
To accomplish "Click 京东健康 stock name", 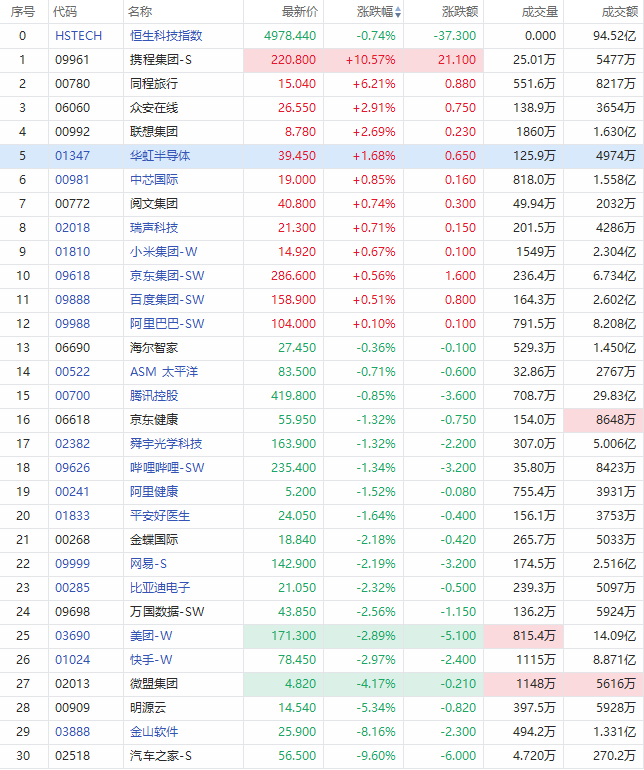I will coord(154,420).
